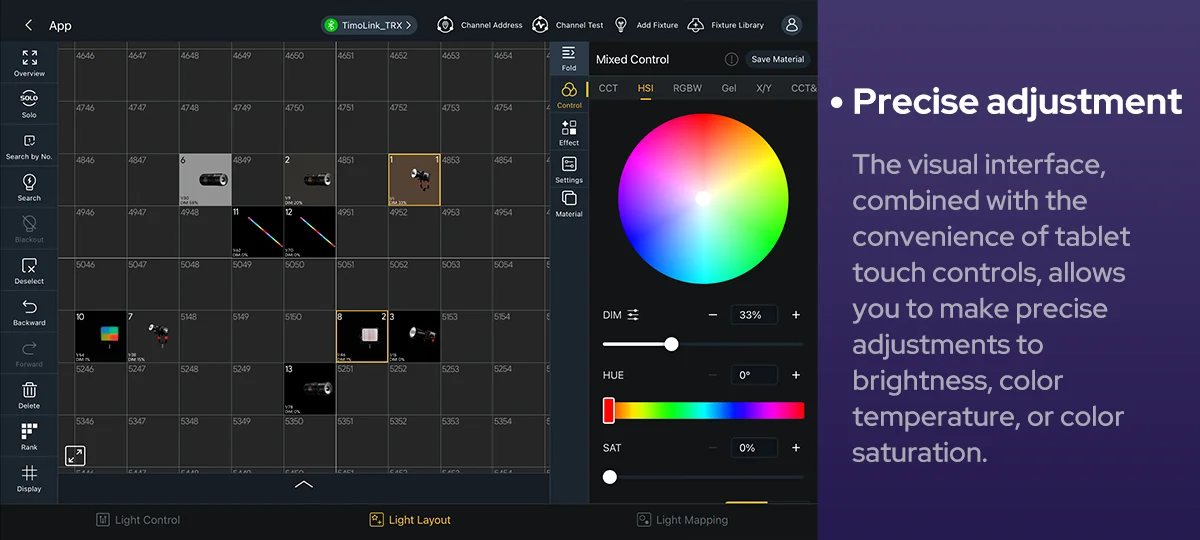This screenshot has height=540, width=1200.
Task: Open the Rank tool
Action: (29, 436)
